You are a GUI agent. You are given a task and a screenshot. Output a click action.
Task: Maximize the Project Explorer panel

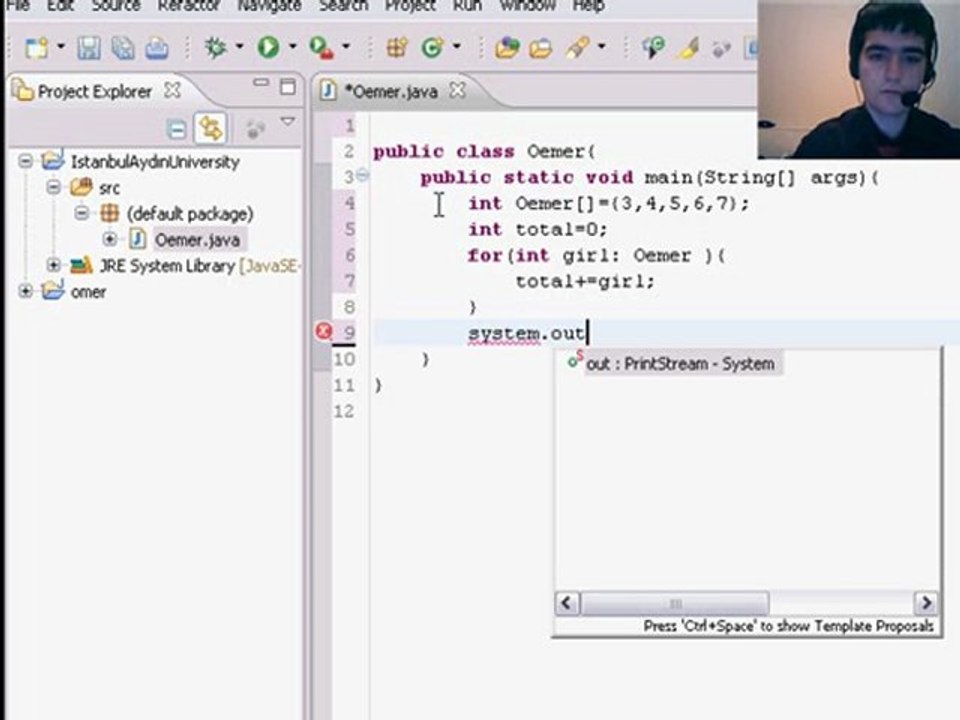coord(288,86)
